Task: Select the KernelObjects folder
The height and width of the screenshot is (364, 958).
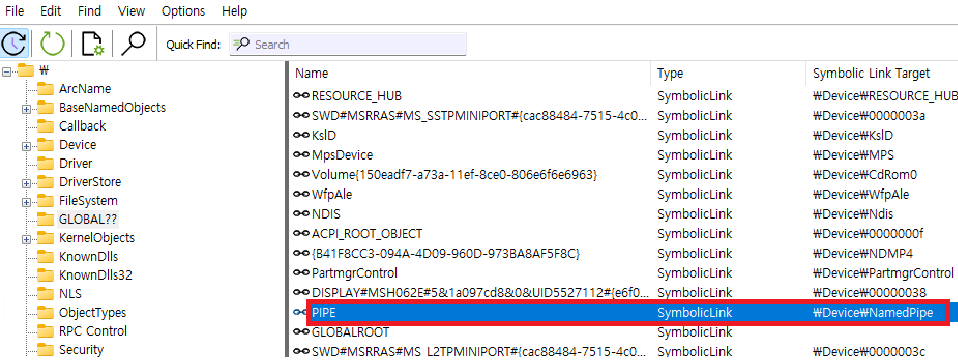Action: pos(97,238)
